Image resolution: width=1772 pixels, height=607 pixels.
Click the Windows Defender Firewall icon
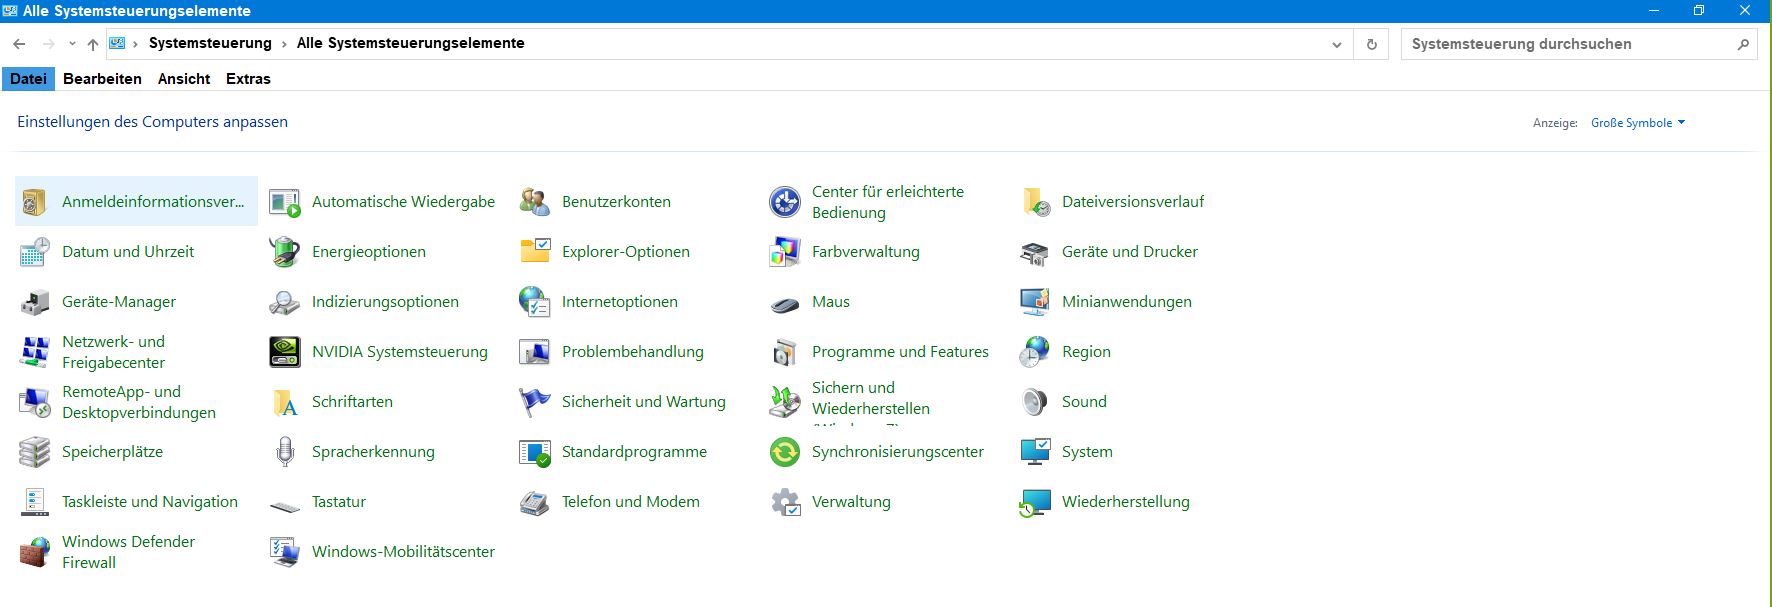(34, 552)
